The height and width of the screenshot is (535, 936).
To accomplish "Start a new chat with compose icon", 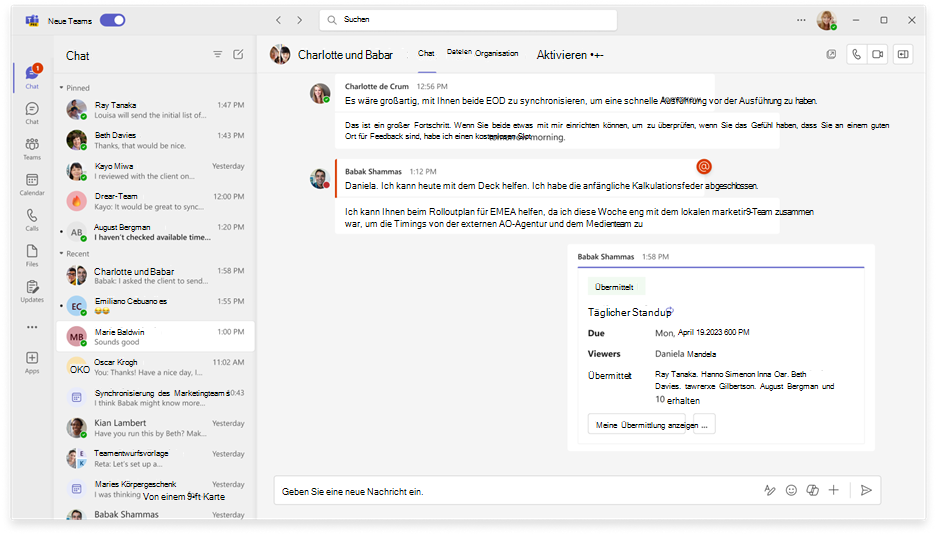I will [x=238, y=54].
